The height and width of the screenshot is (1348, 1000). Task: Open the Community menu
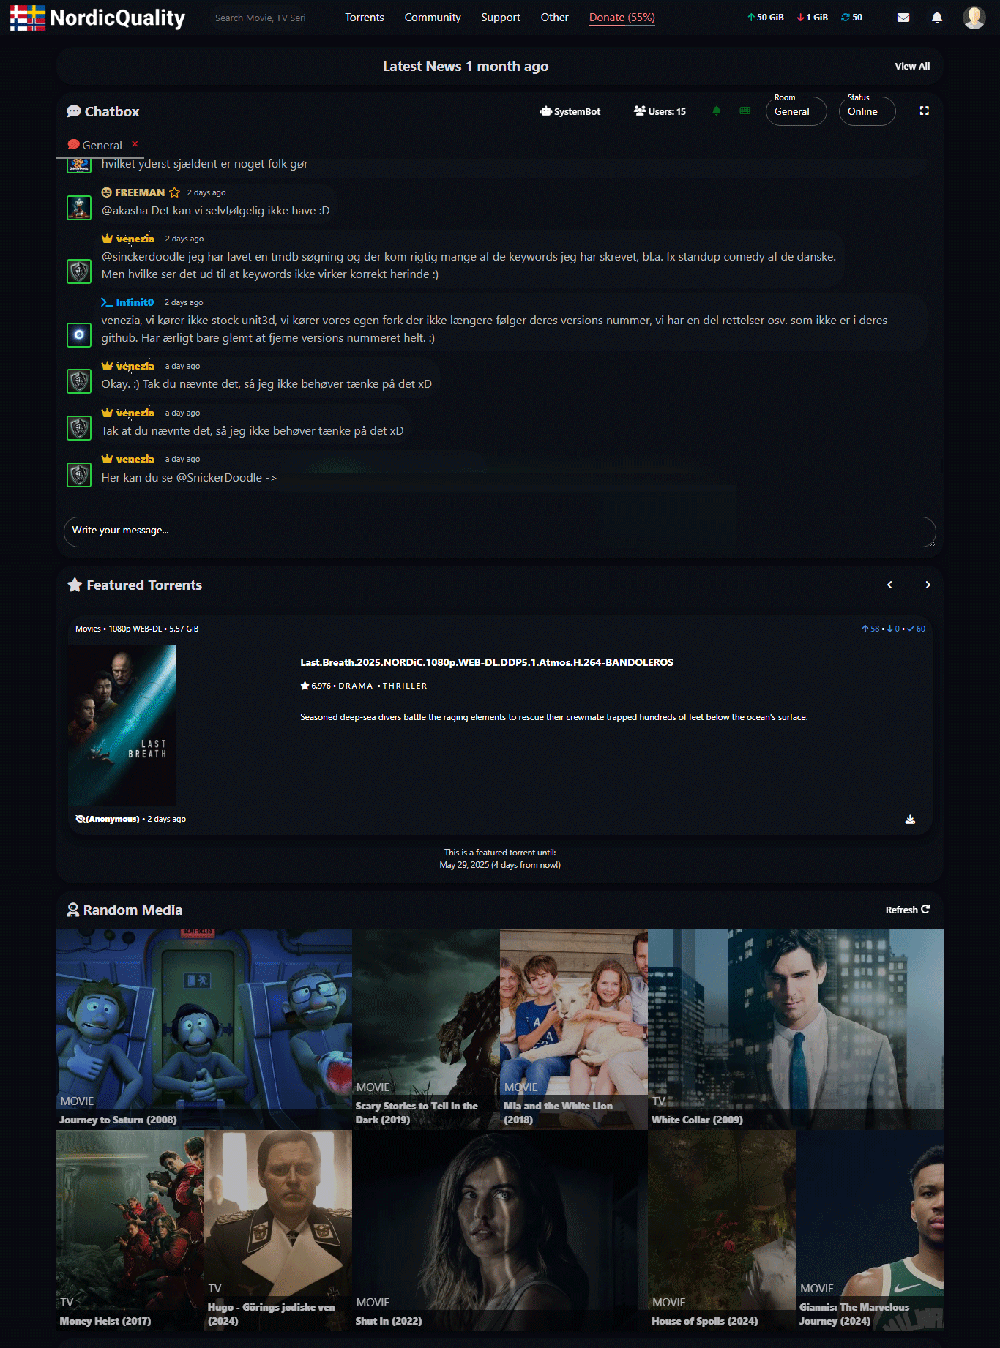tap(432, 17)
